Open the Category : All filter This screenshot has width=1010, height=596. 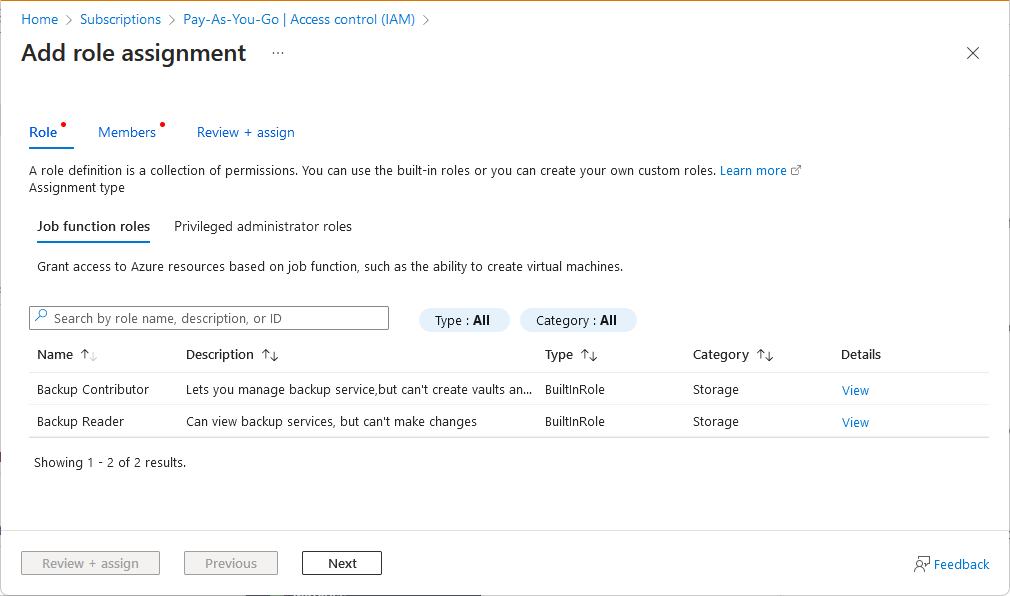578,320
